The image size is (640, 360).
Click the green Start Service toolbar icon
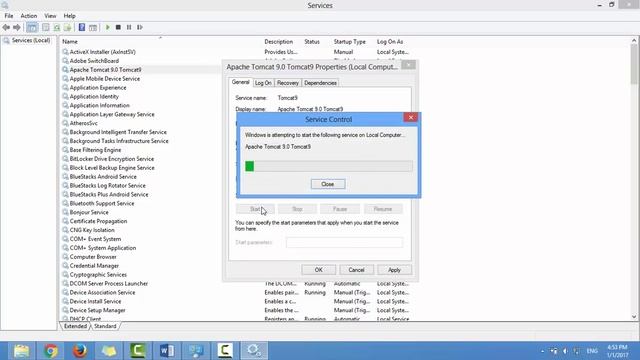pyautogui.click(x=108, y=27)
